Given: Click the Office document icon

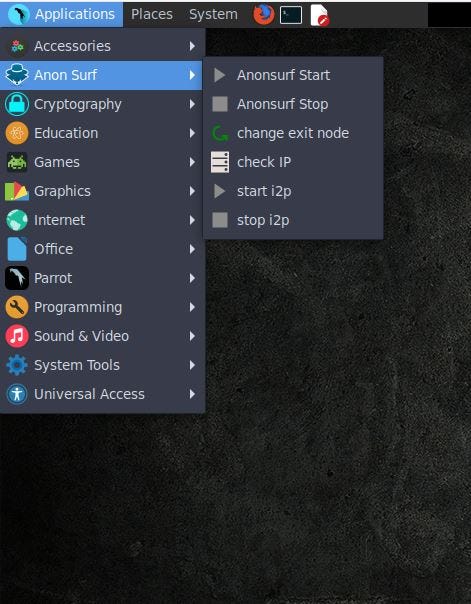Looking at the screenshot, I should tap(17, 249).
